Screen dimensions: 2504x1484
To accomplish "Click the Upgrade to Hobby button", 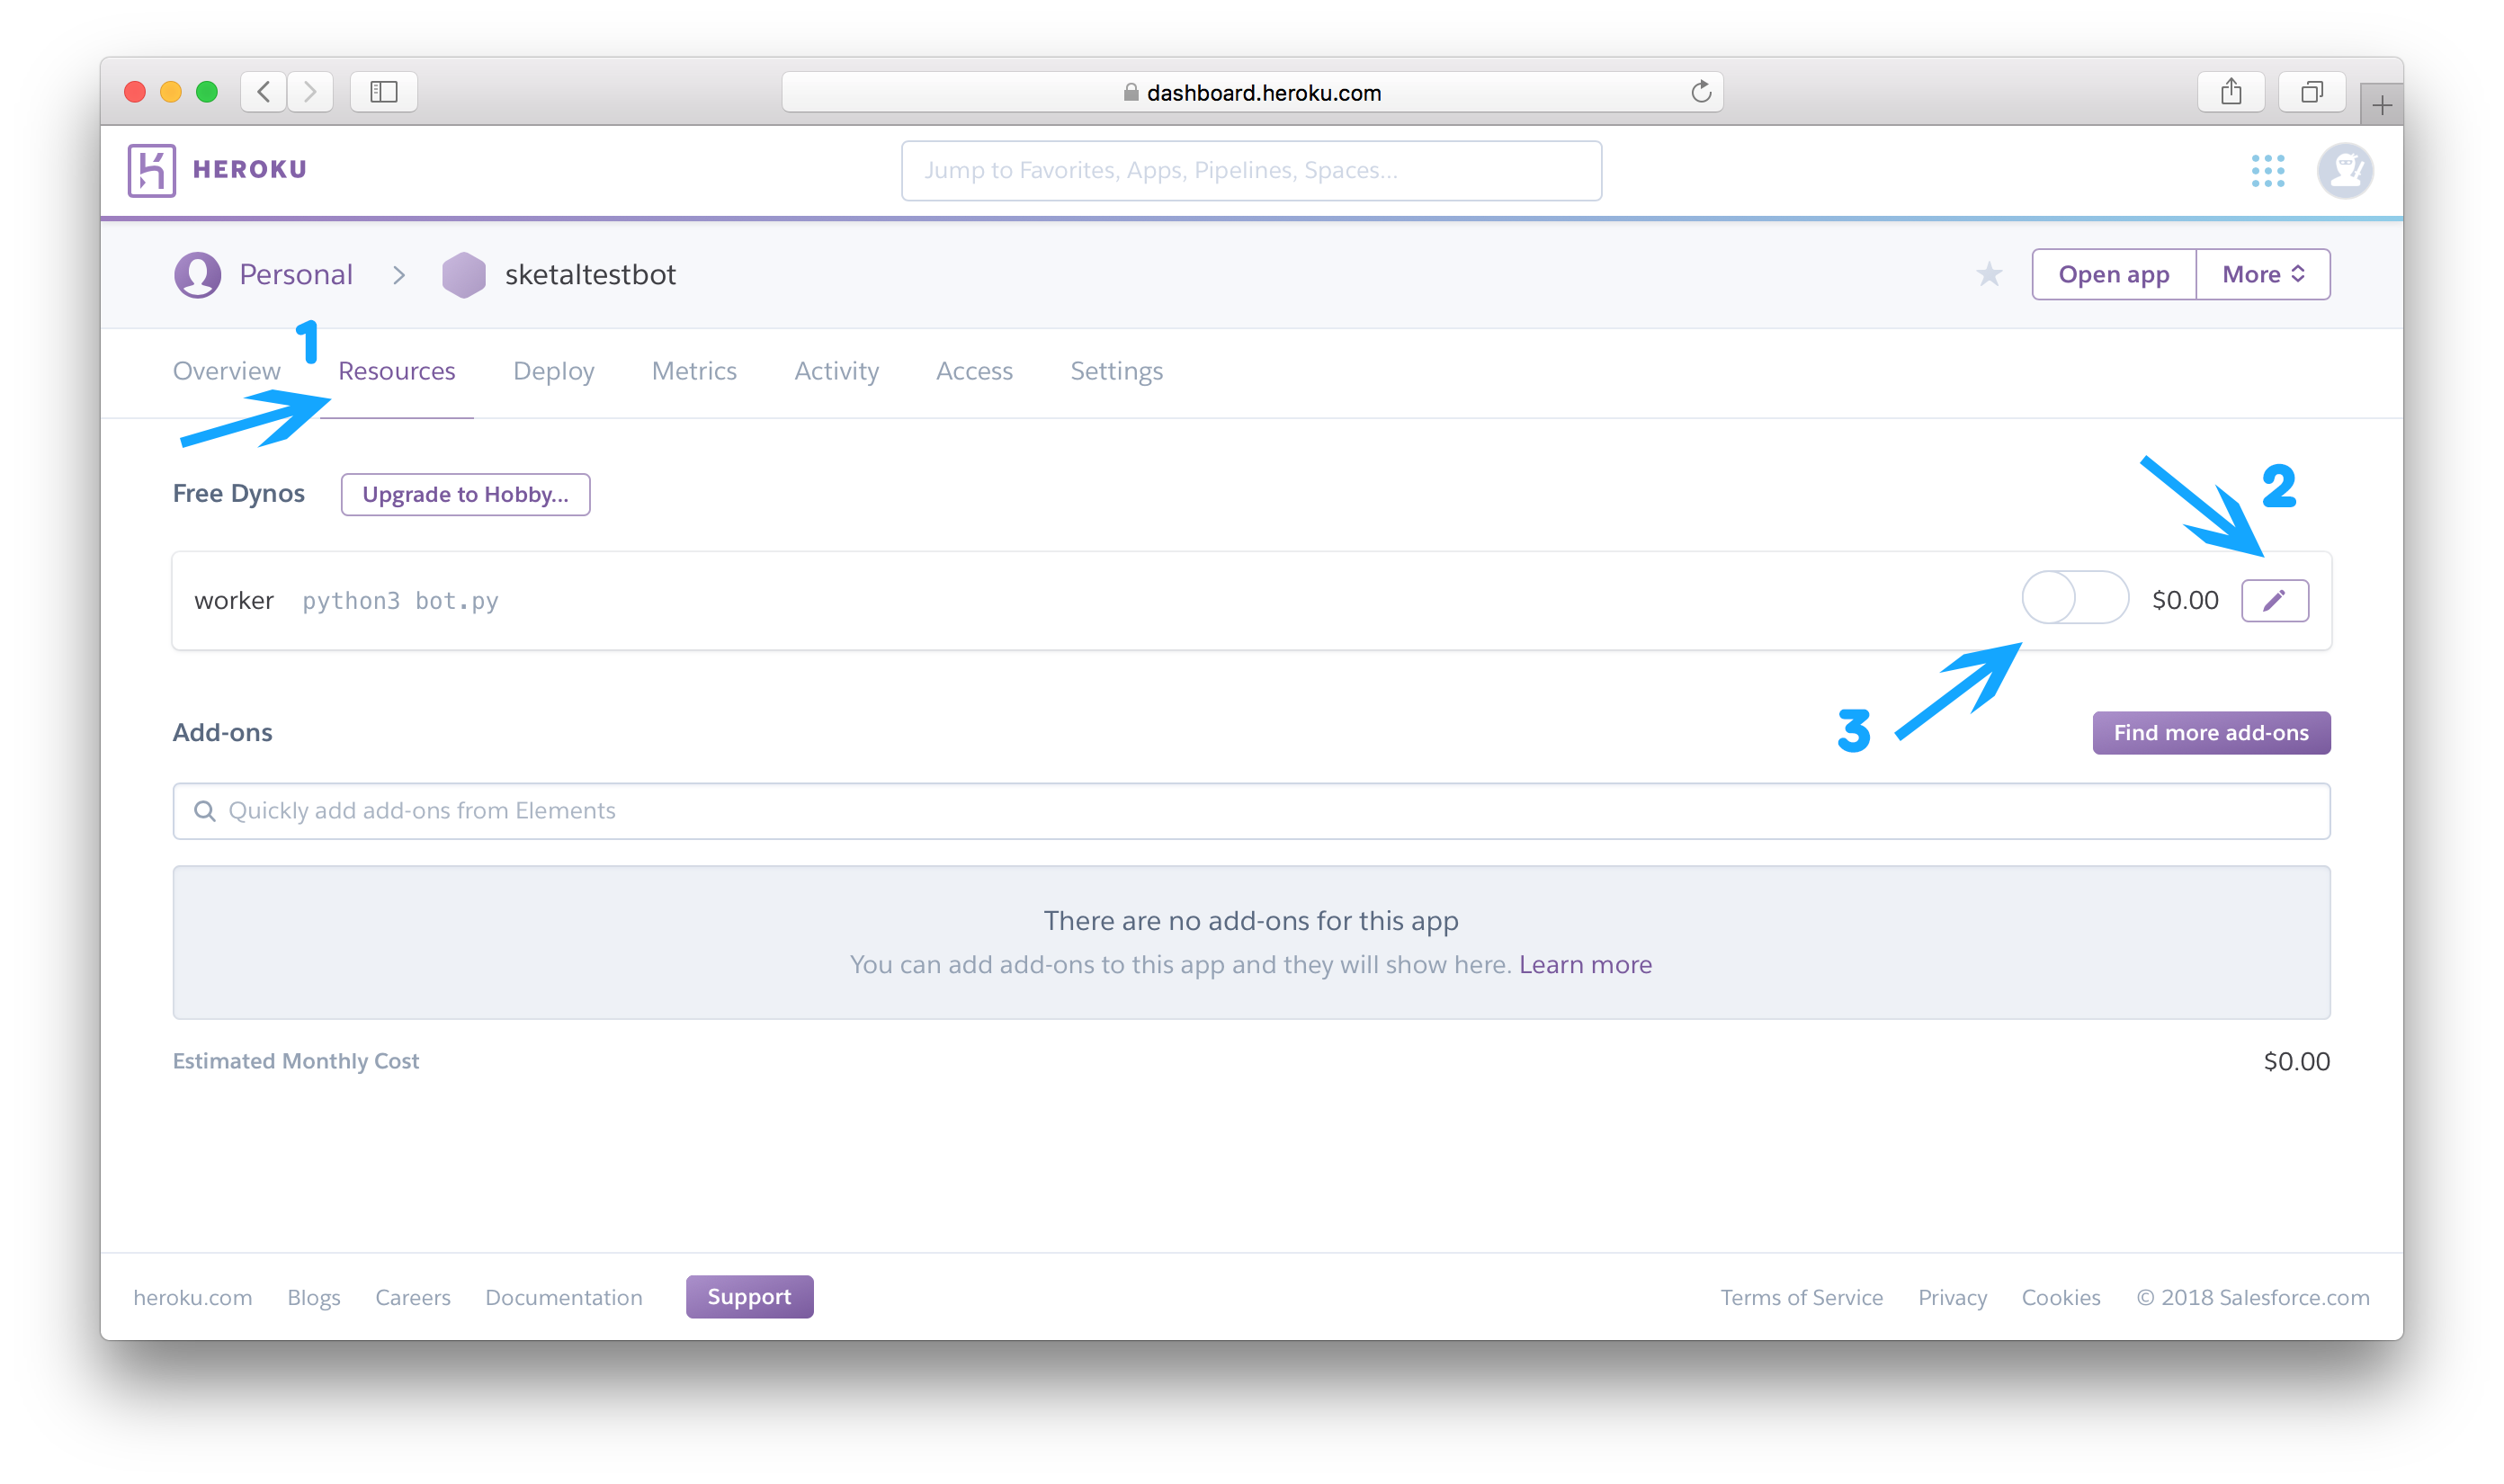I will [464, 493].
